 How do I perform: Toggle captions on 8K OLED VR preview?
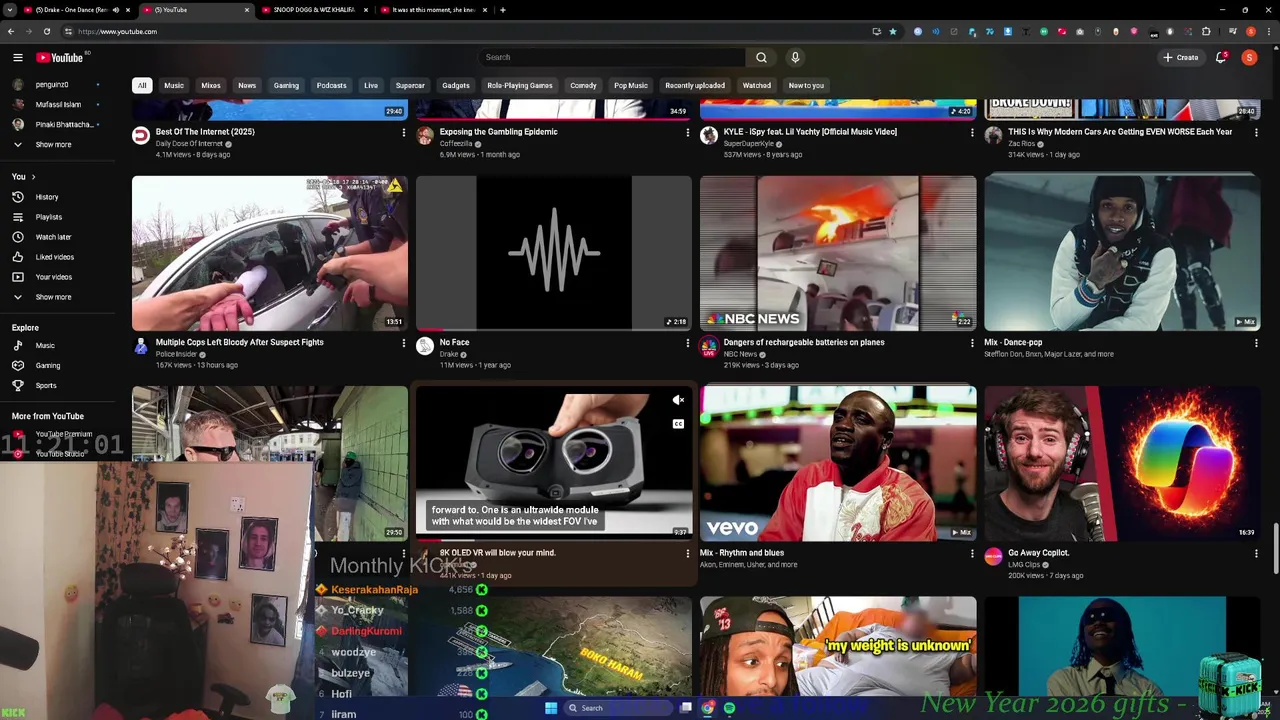(678, 424)
